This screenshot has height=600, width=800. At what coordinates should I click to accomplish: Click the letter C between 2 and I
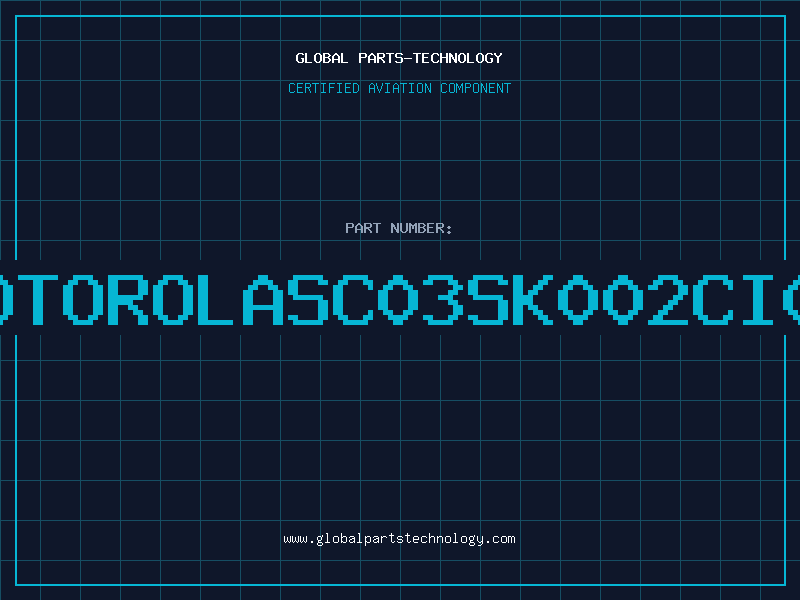[x=713, y=299]
